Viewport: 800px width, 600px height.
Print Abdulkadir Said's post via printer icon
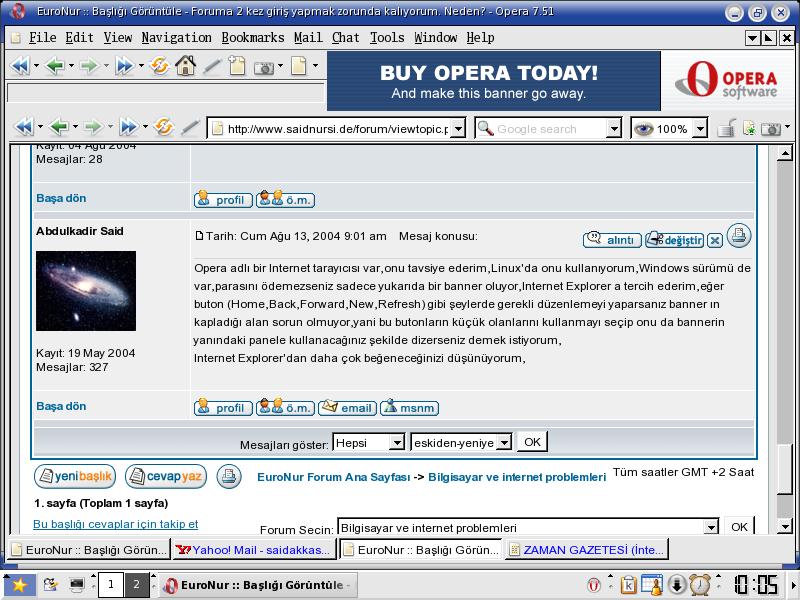coord(739,236)
